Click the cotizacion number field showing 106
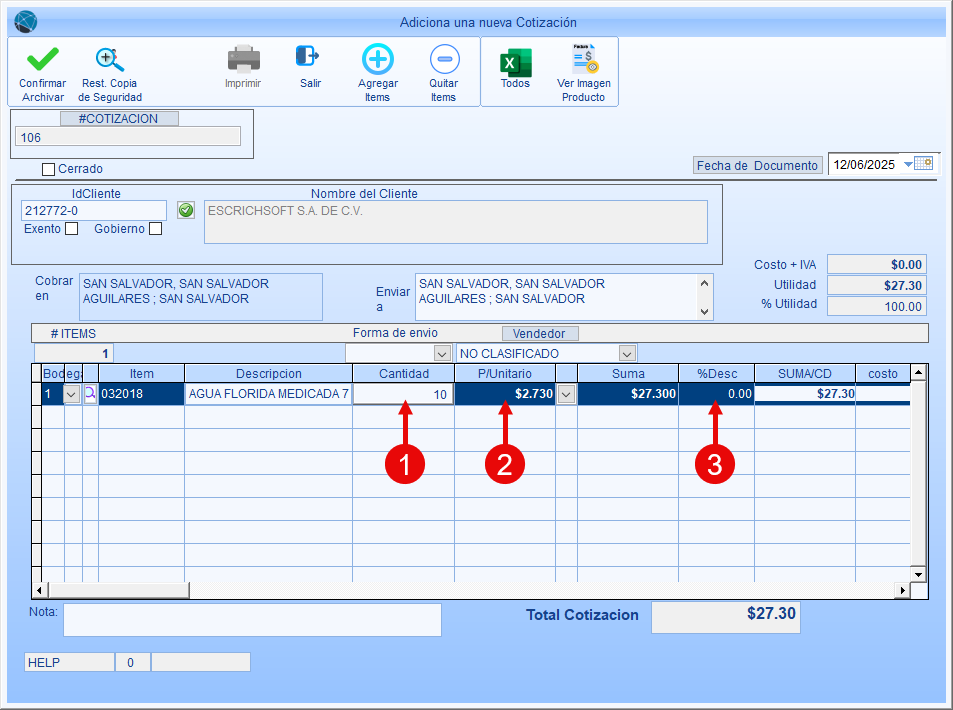This screenshot has width=953, height=710. [x=128, y=137]
